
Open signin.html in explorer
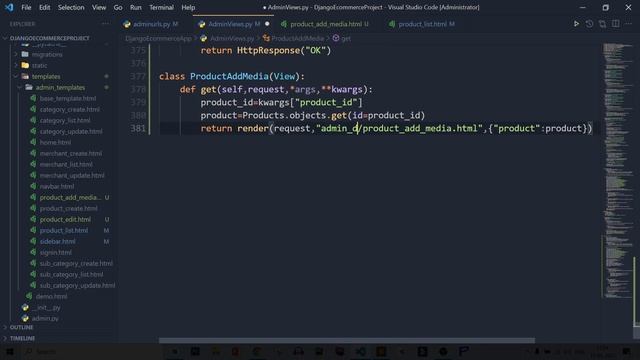click(56, 253)
